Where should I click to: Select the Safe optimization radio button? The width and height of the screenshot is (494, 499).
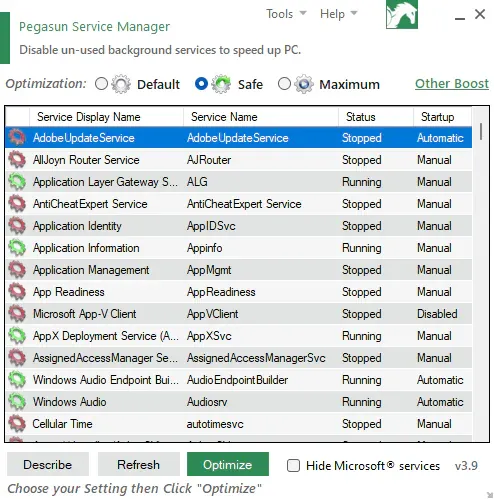(x=201, y=84)
